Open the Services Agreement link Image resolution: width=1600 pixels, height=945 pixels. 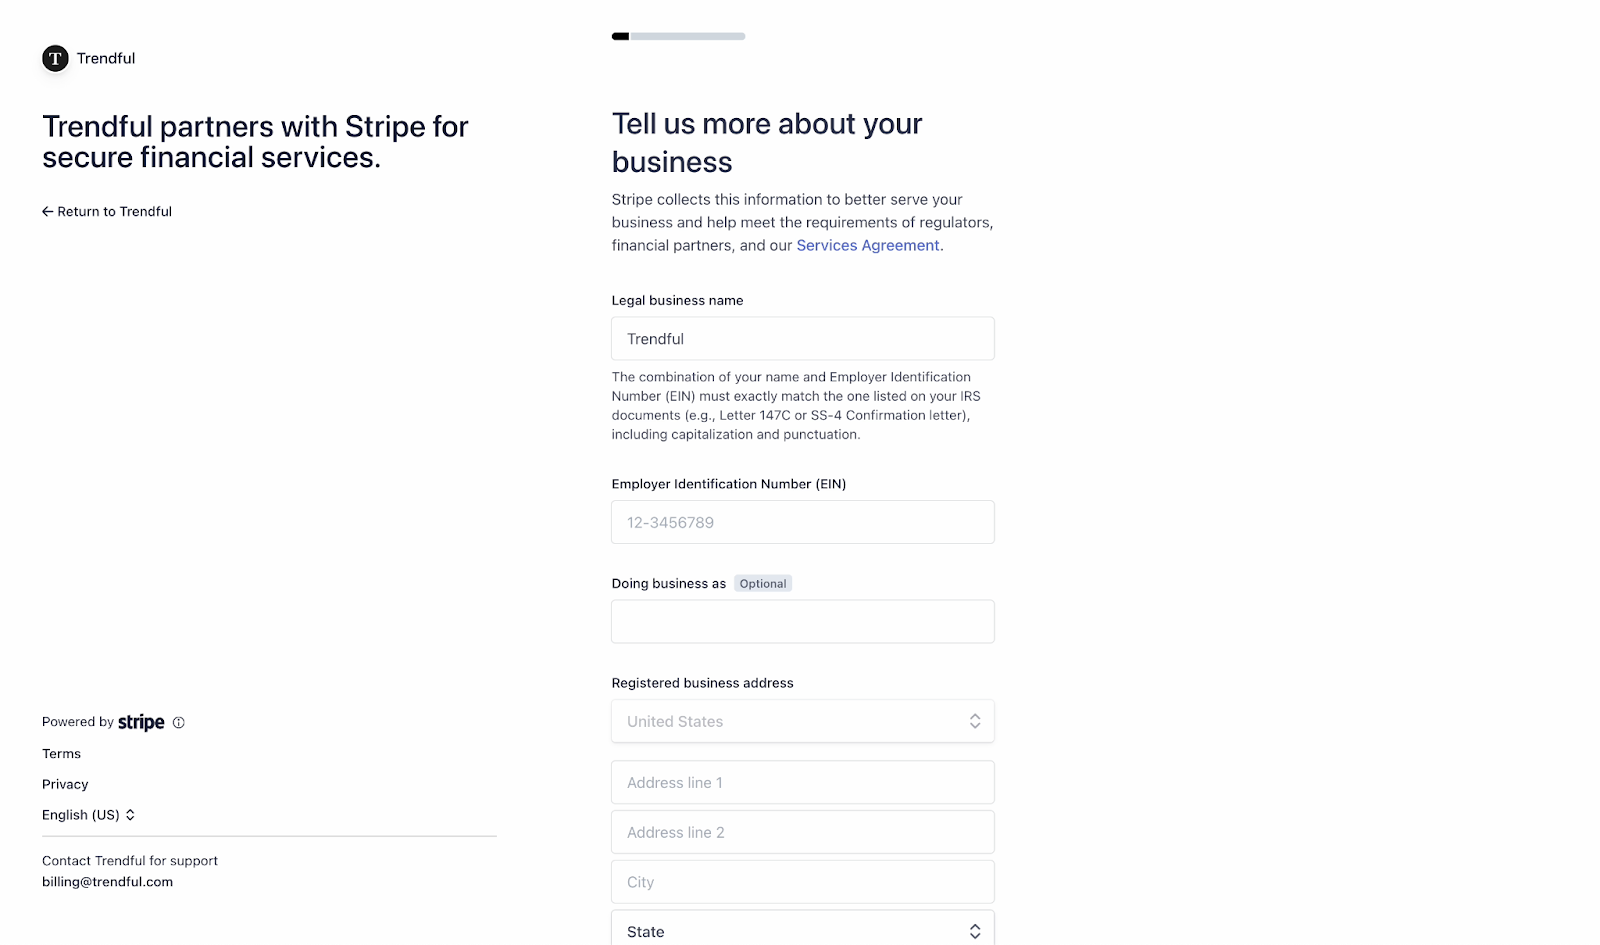(868, 245)
